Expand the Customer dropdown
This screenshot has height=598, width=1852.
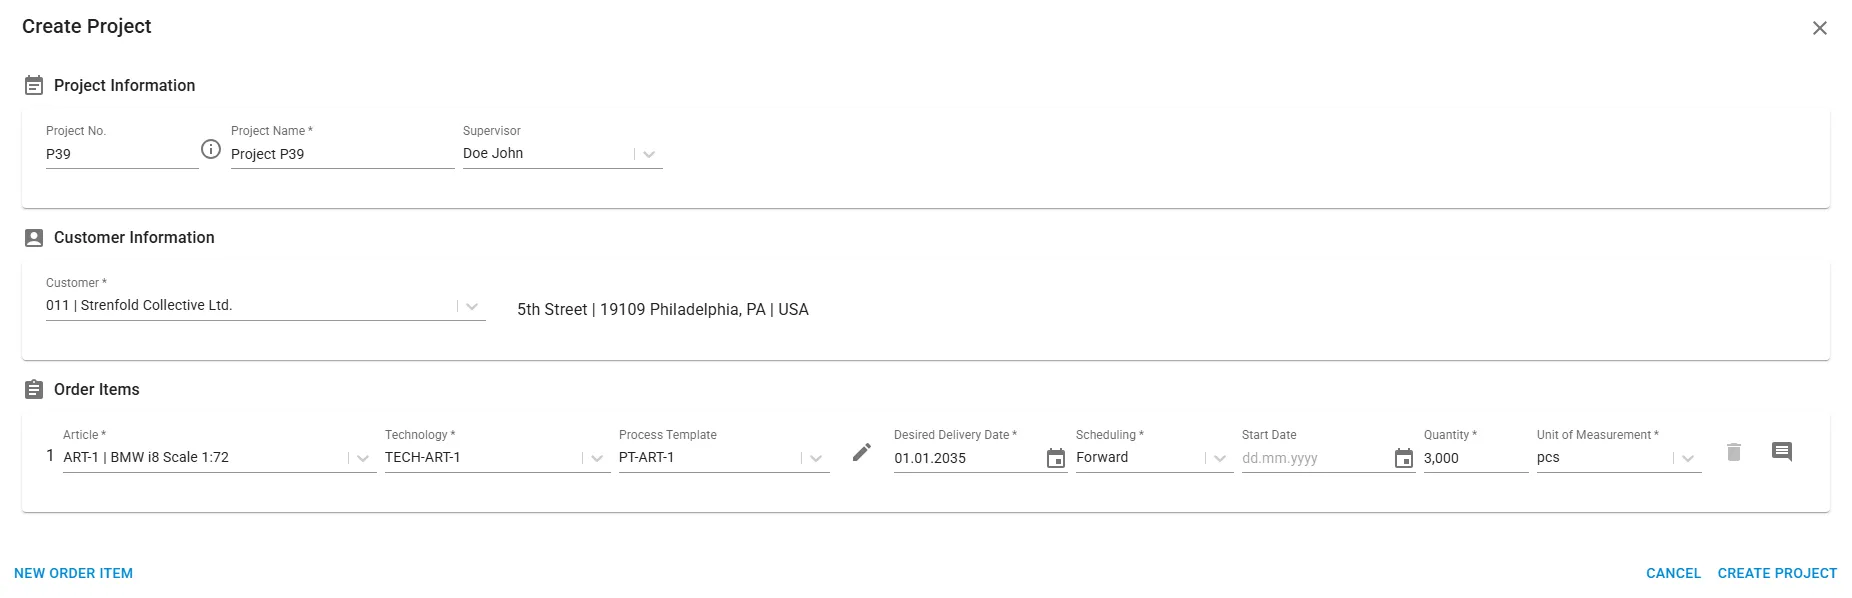pyautogui.click(x=472, y=306)
